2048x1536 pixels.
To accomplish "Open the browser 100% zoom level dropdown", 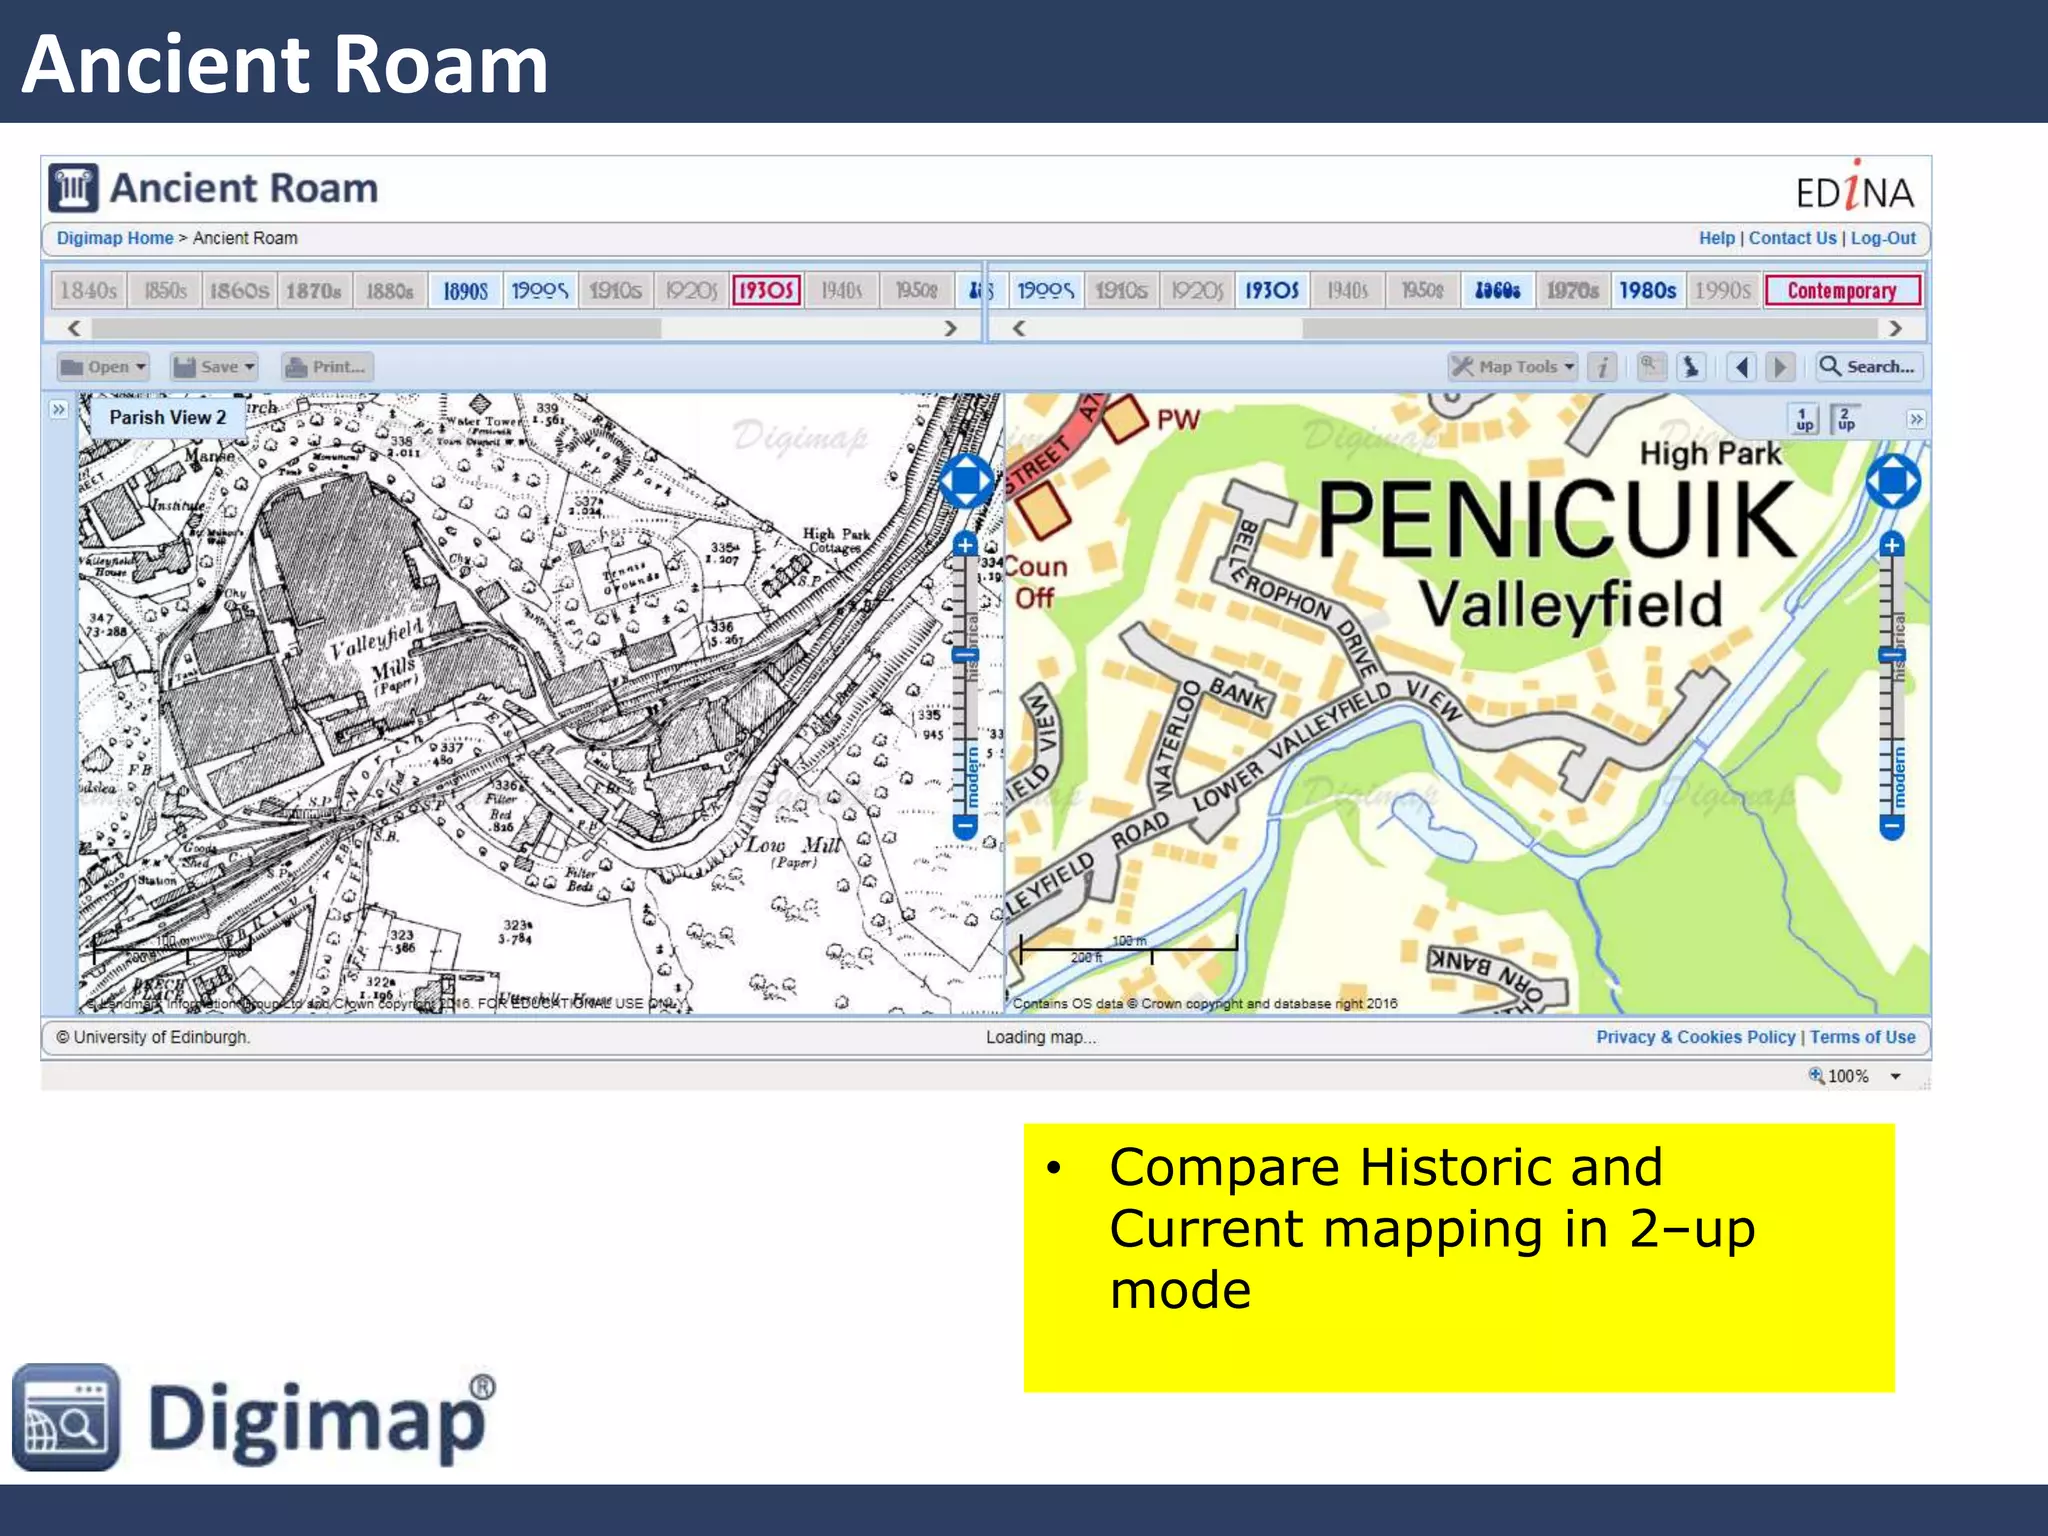I will [1895, 1076].
